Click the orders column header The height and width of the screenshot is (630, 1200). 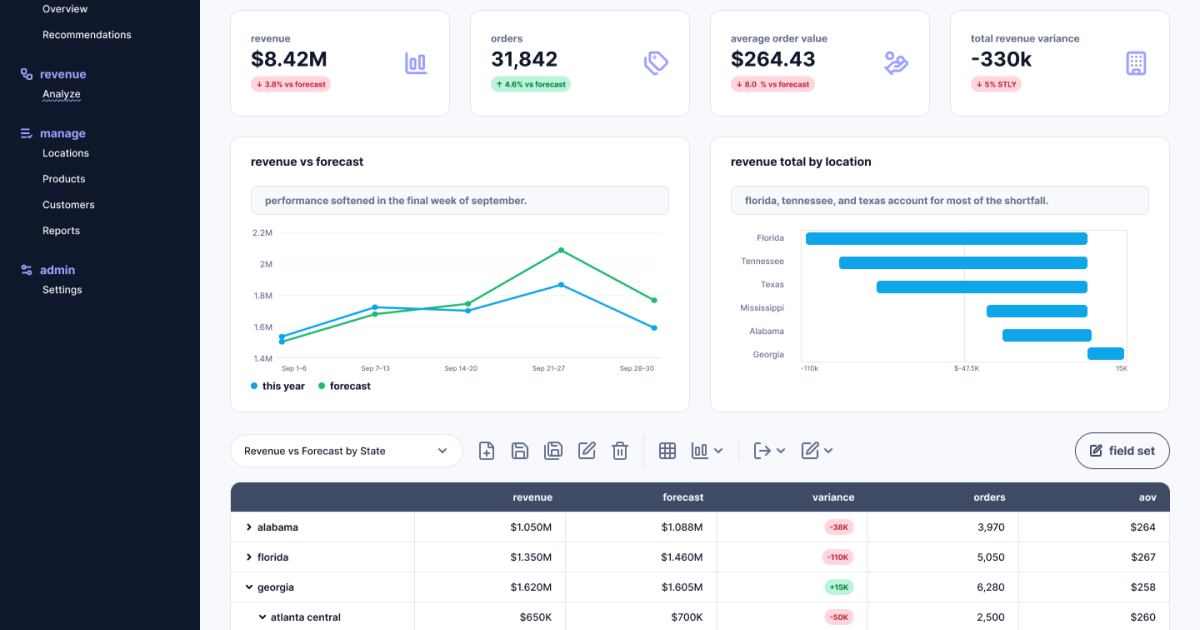coord(989,497)
